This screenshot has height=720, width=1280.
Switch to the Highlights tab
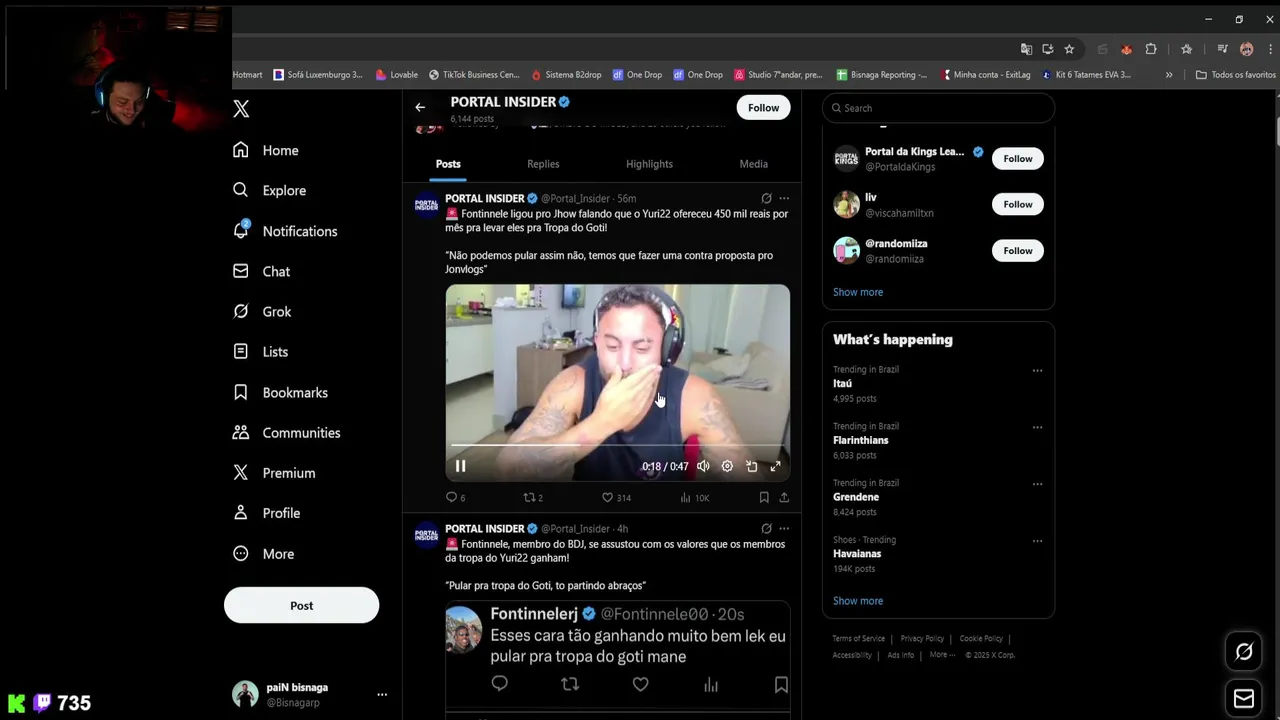click(649, 164)
